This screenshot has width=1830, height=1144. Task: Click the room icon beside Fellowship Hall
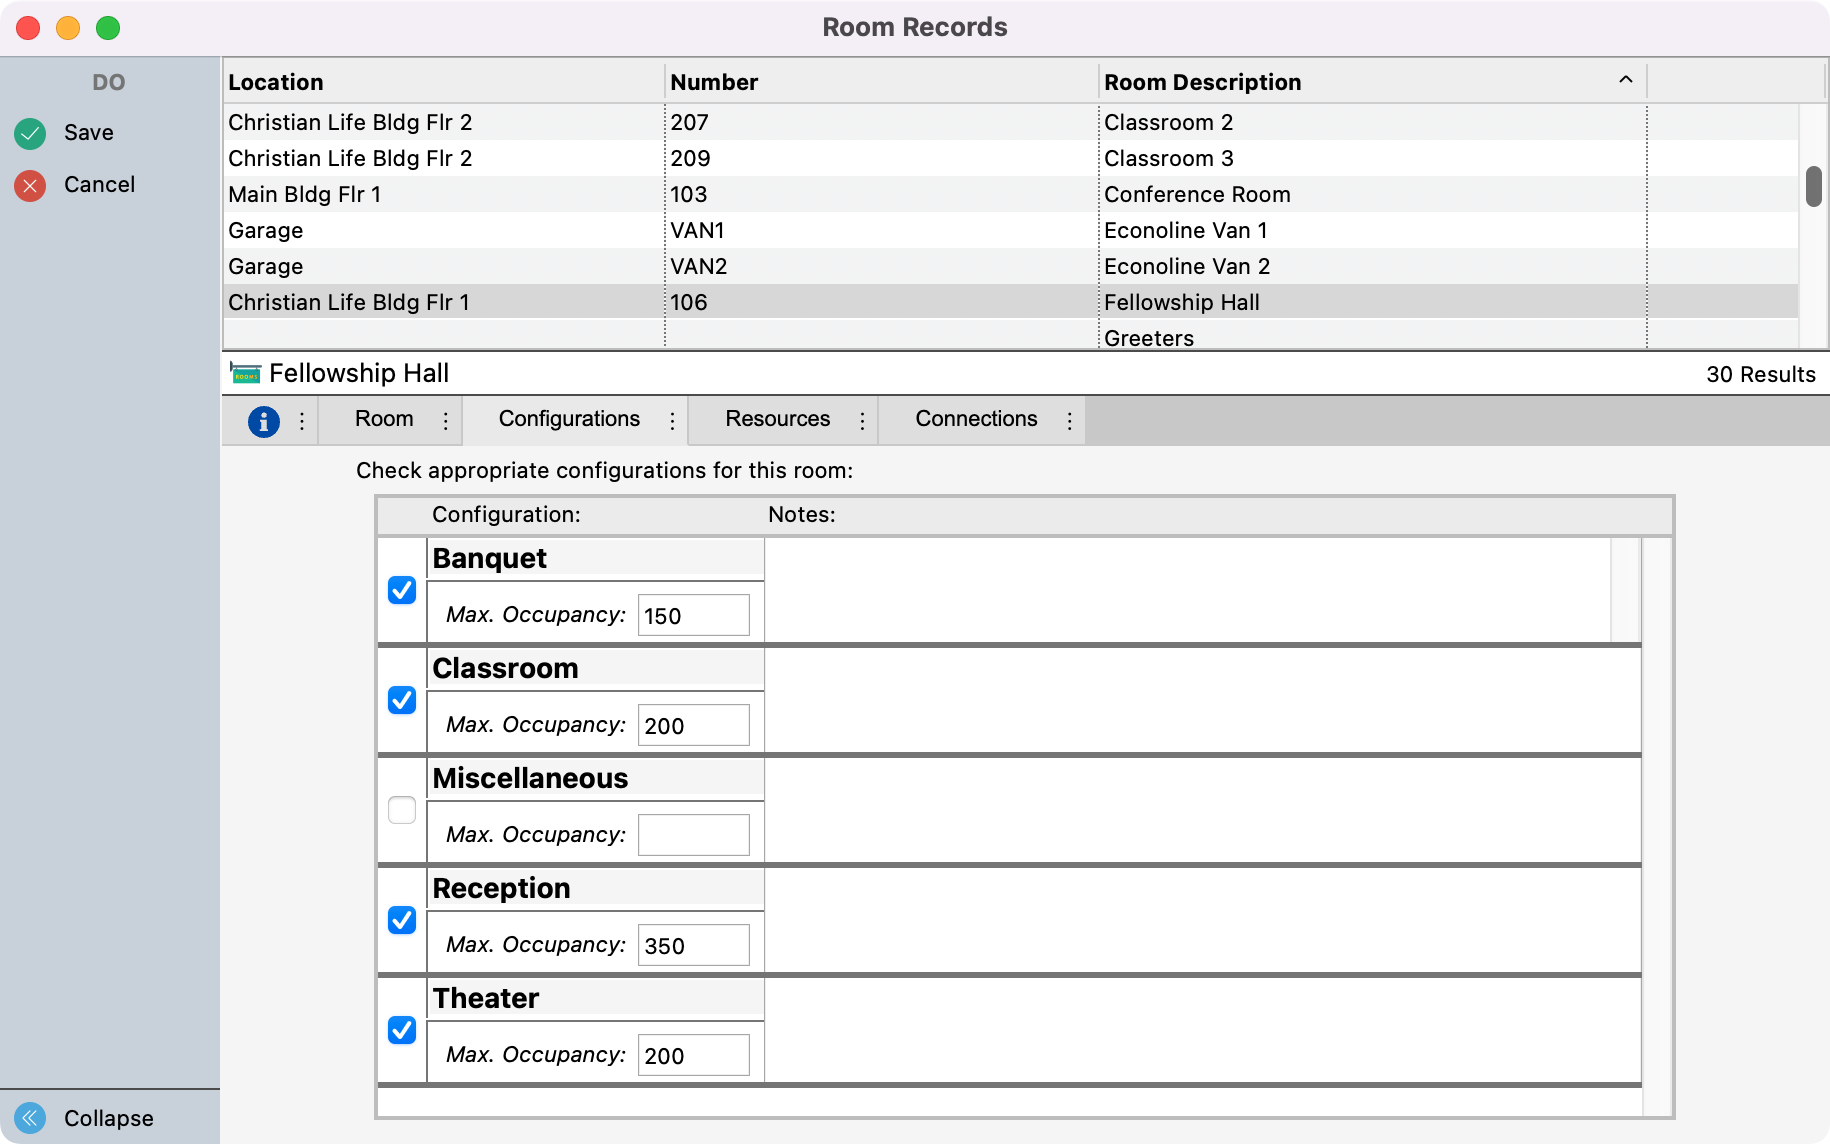pyautogui.click(x=245, y=374)
